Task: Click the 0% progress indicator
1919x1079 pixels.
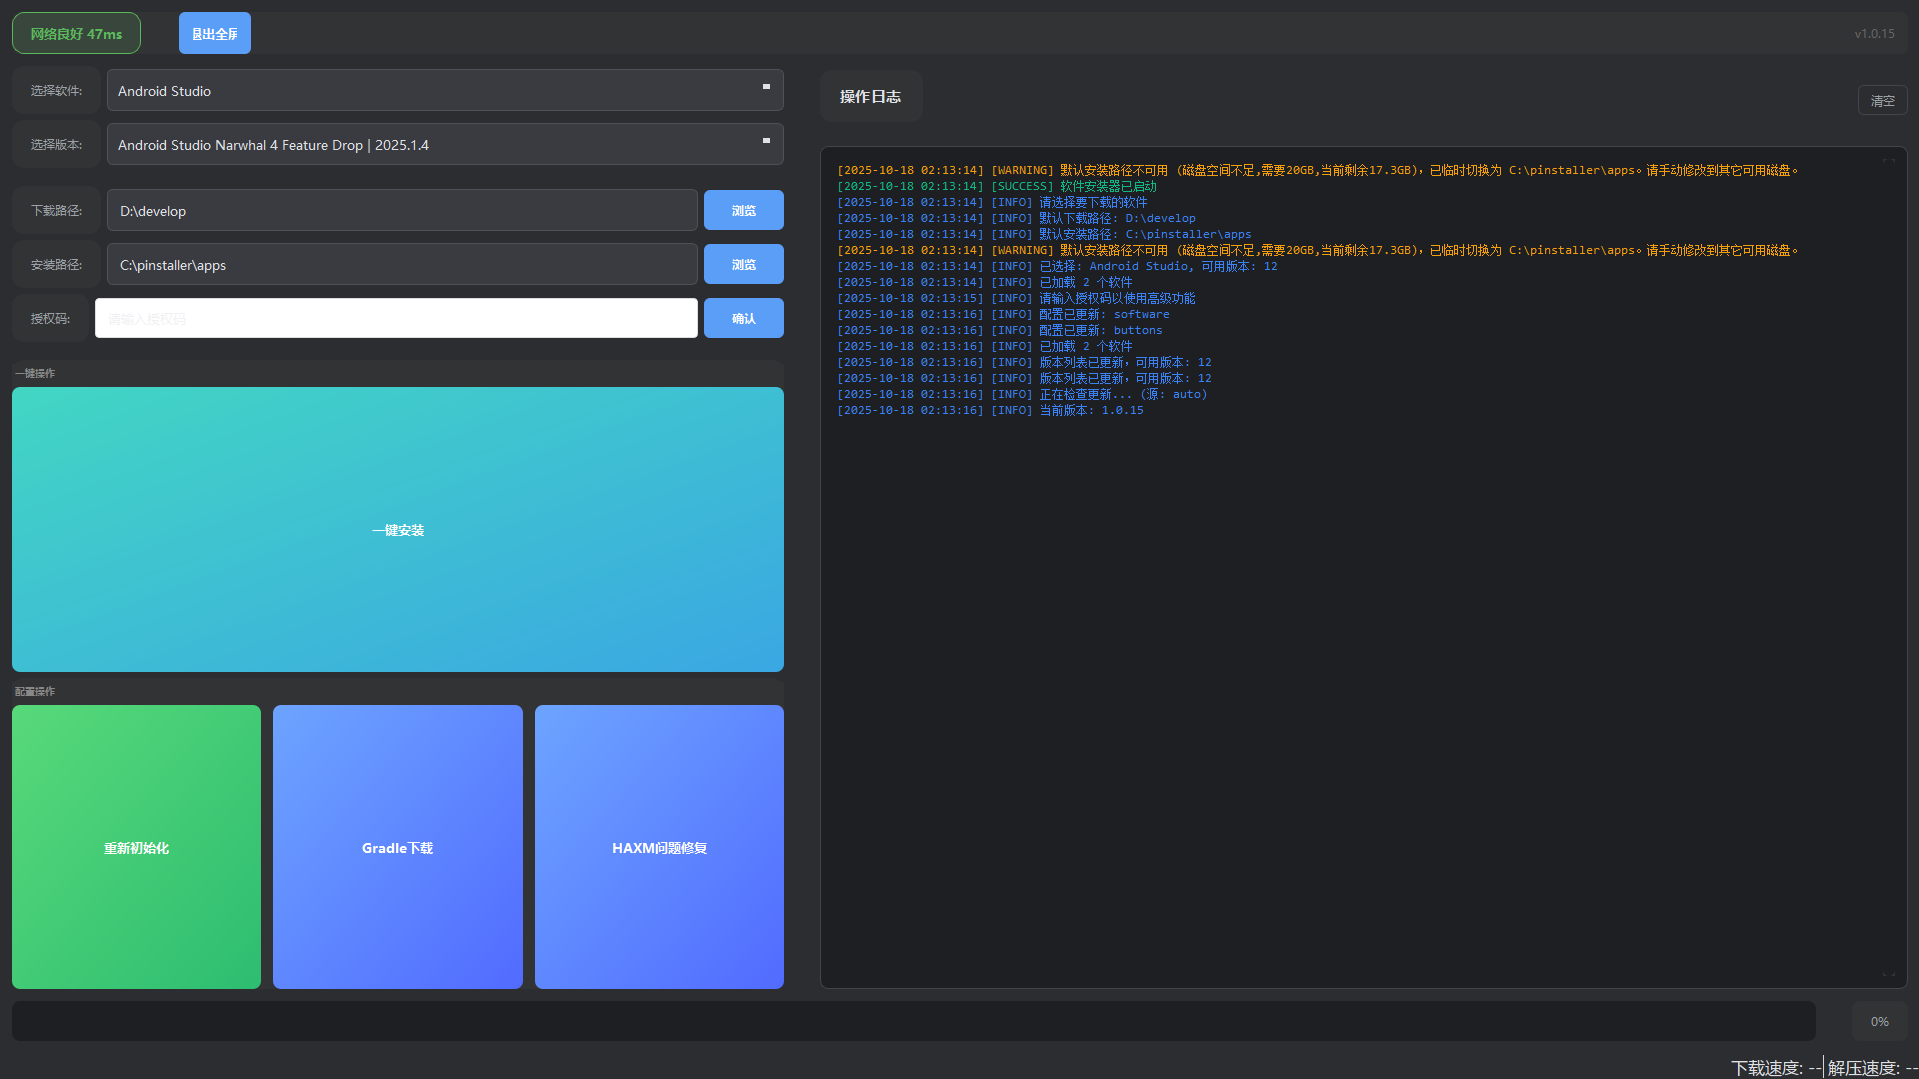Action: [1879, 1021]
